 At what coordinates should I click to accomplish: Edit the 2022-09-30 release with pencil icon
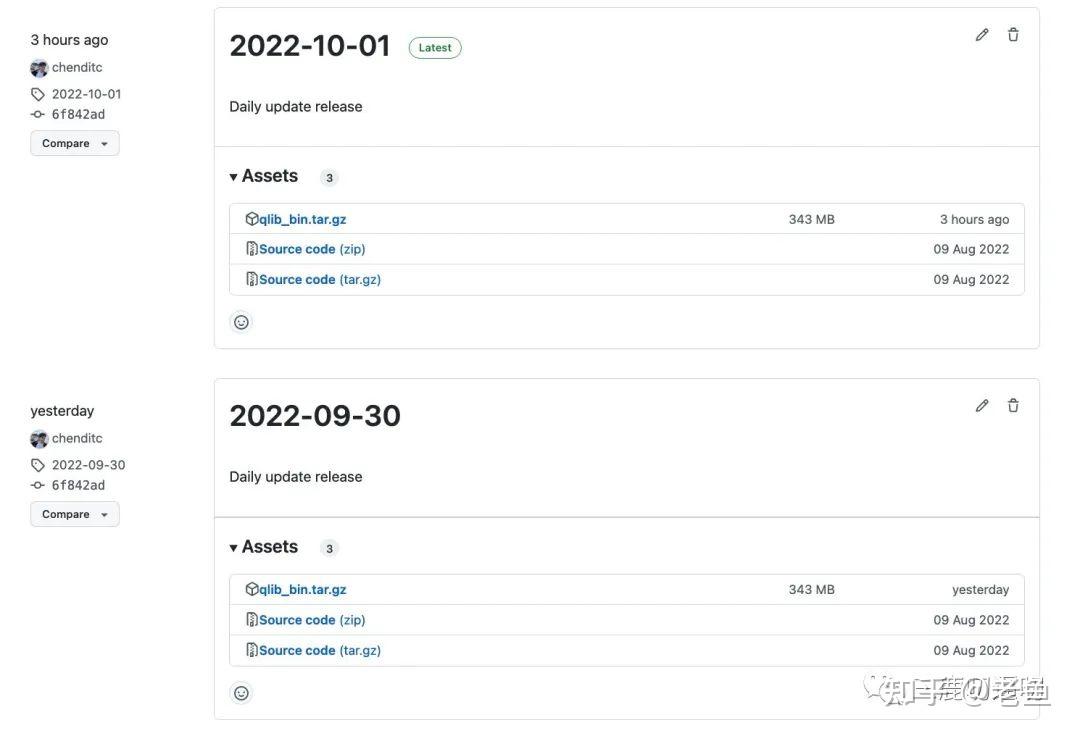point(982,406)
